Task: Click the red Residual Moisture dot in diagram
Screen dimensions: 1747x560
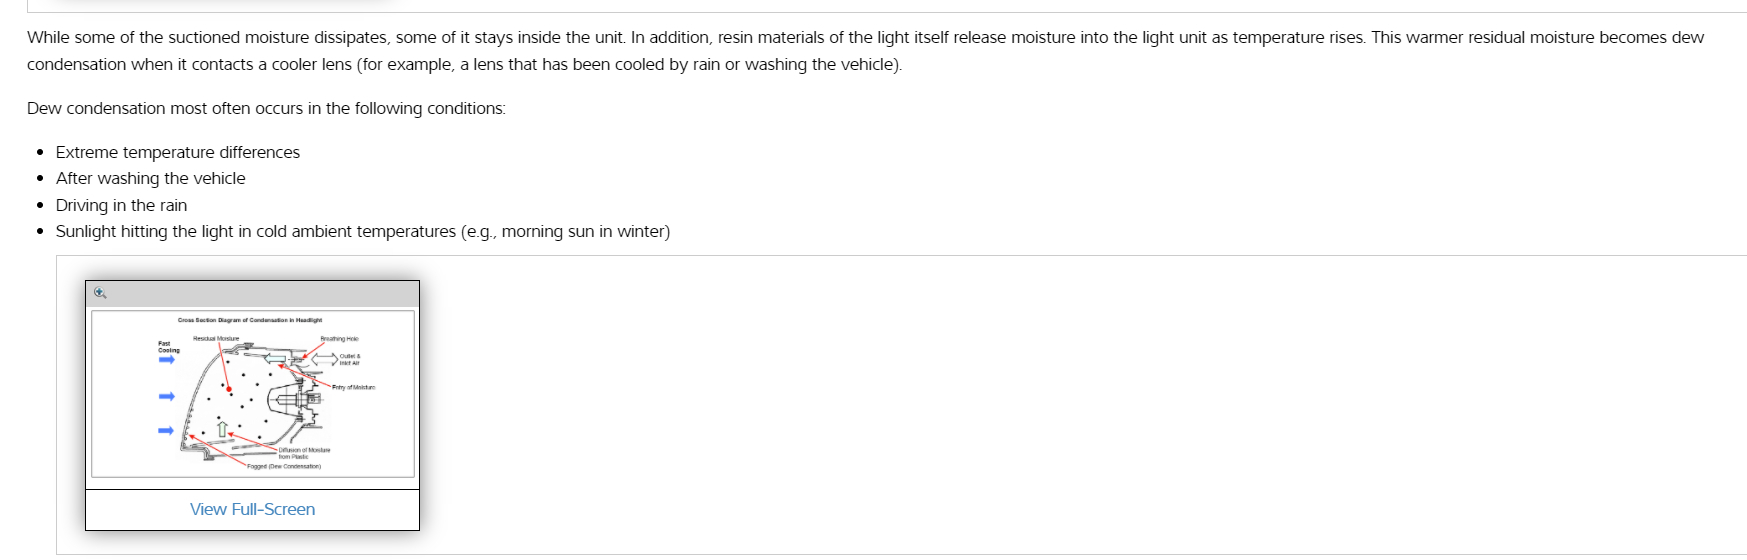Action: [229, 388]
